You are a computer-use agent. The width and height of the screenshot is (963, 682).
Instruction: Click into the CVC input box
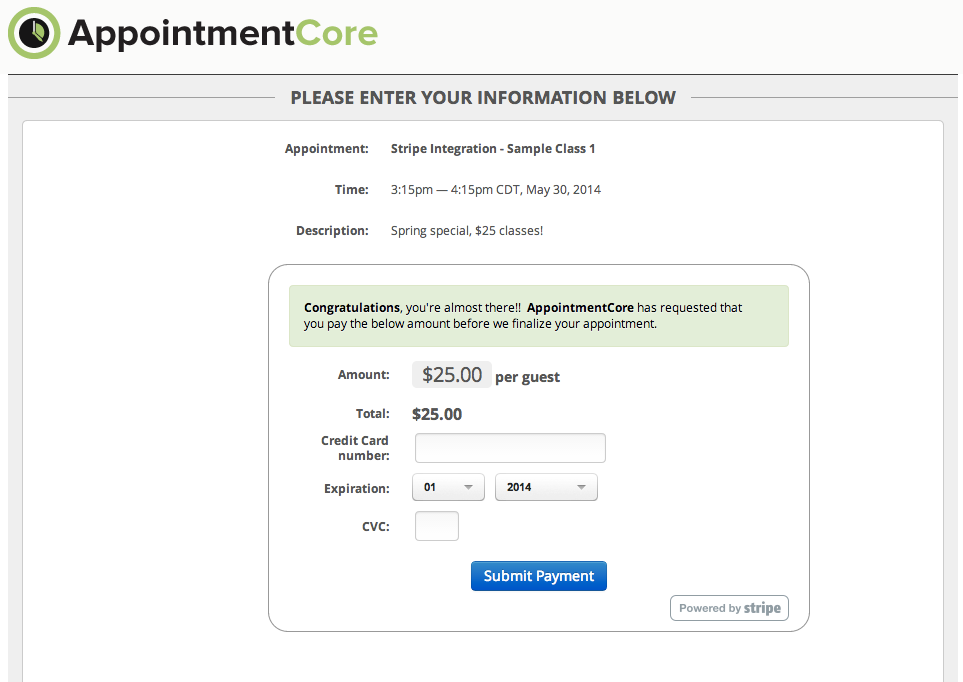pos(437,526)
